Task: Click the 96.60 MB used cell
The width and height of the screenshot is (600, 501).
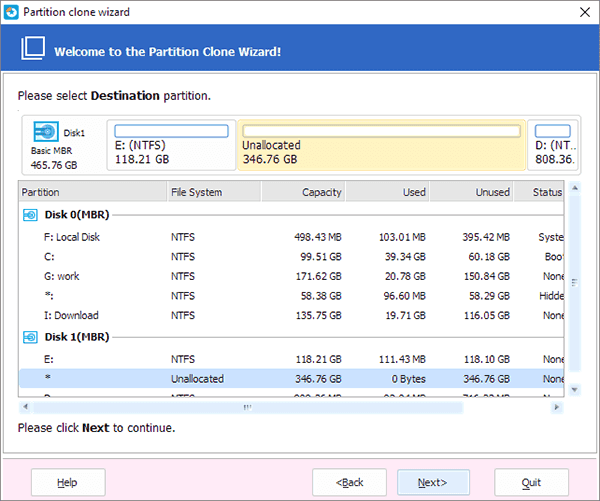Action: pyautogui.click(x=404, y=296)
